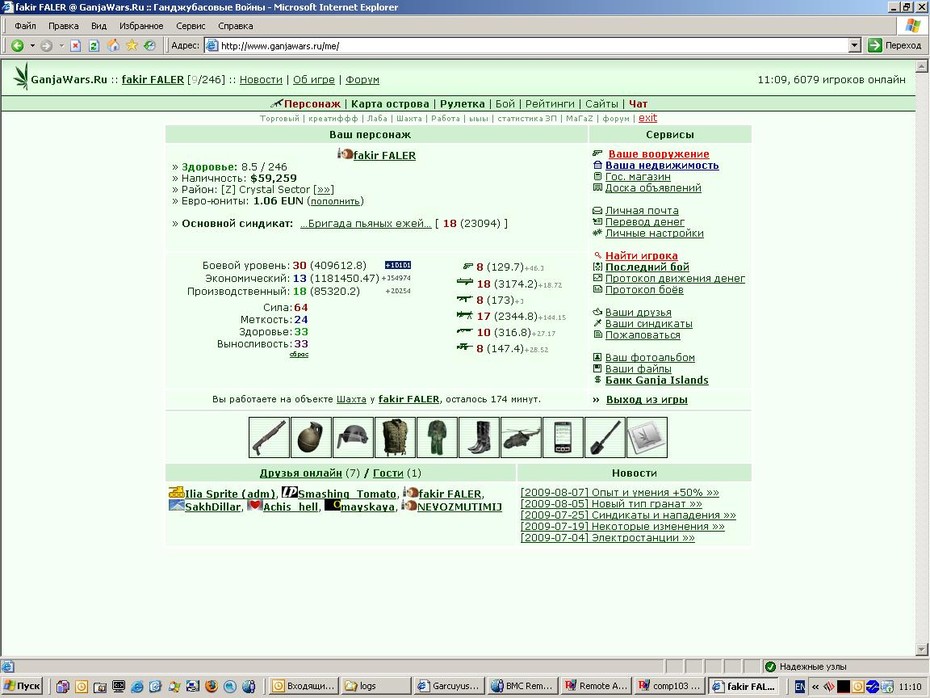Click the green camouflage suit icon
Image resolution: width=930 pixels, height=698 pixels.
pos(437,438)
